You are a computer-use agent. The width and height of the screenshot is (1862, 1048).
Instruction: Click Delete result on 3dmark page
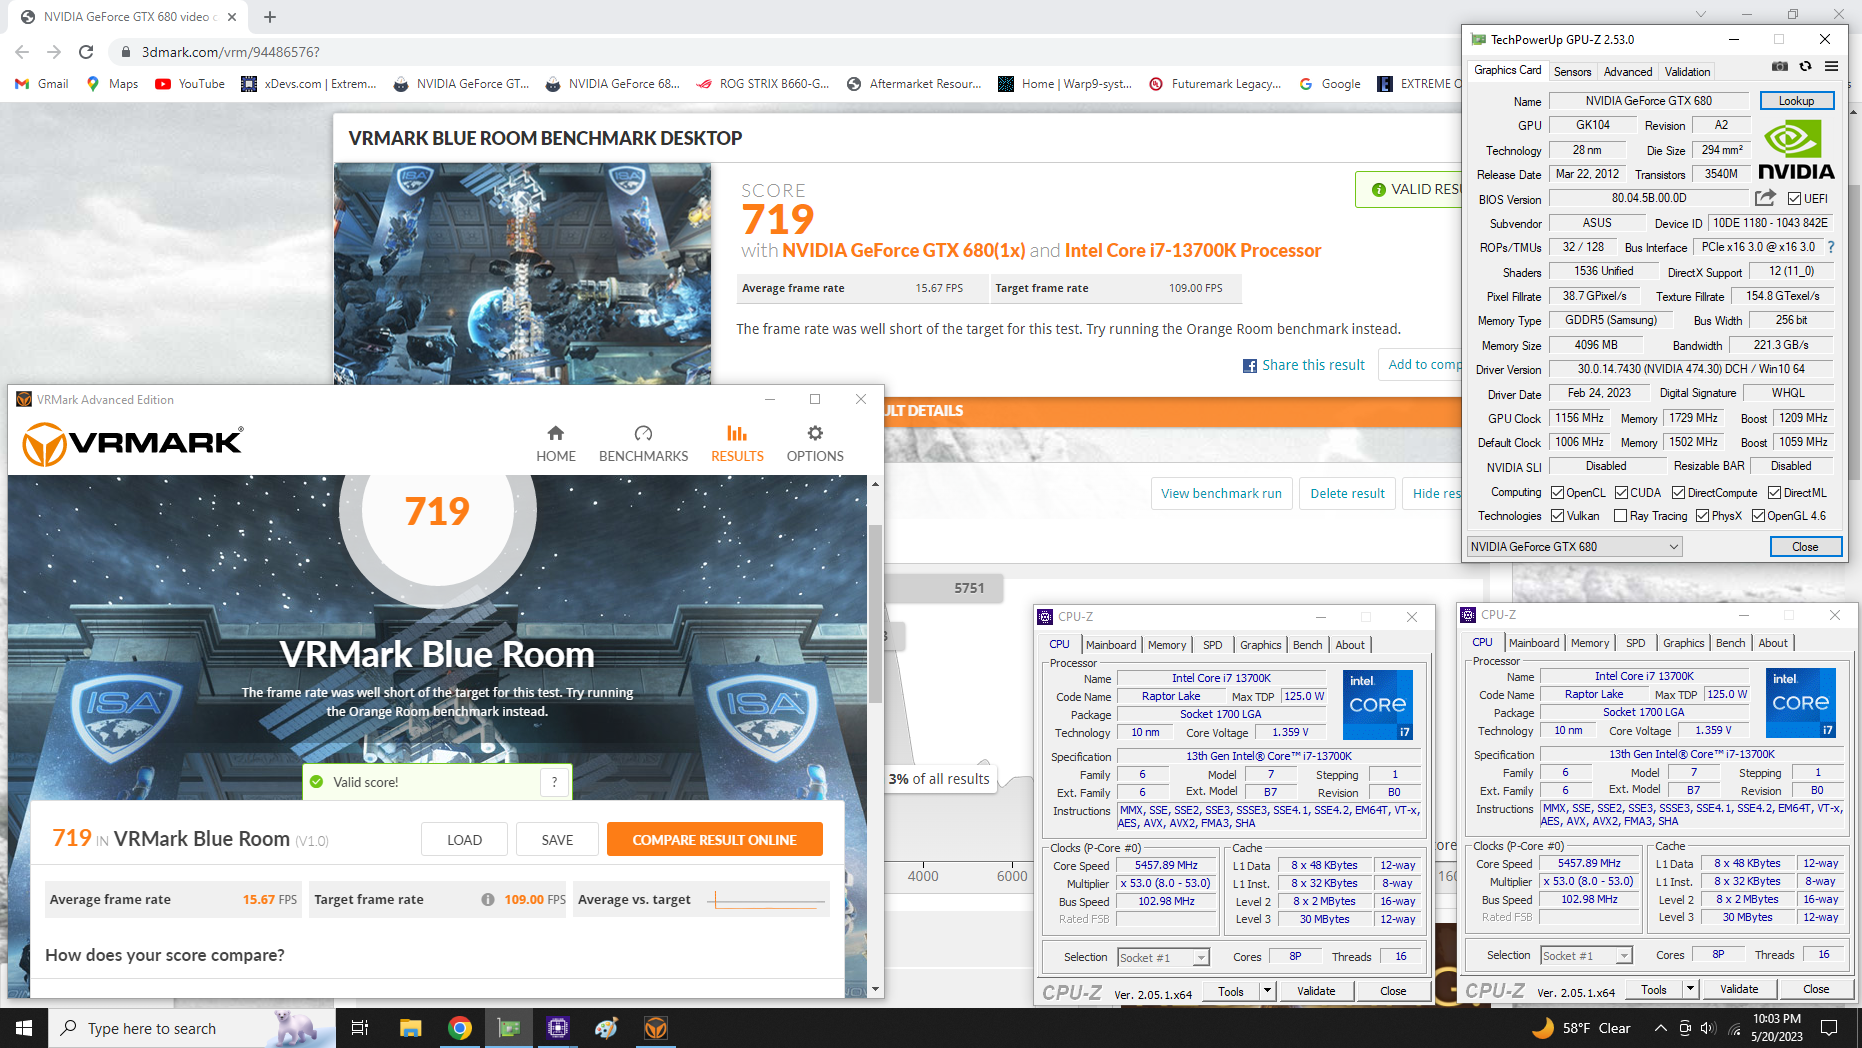point(1347,493)
